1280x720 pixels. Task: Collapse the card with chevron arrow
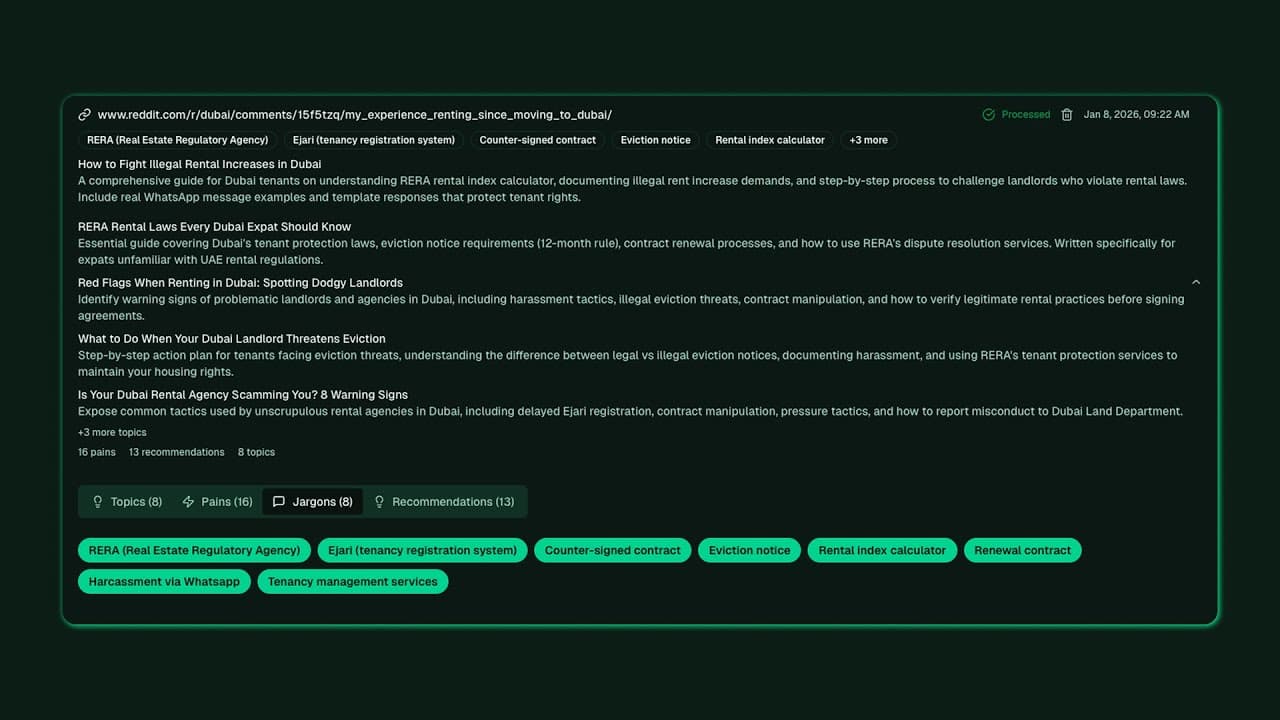[x=1196, y=282]
